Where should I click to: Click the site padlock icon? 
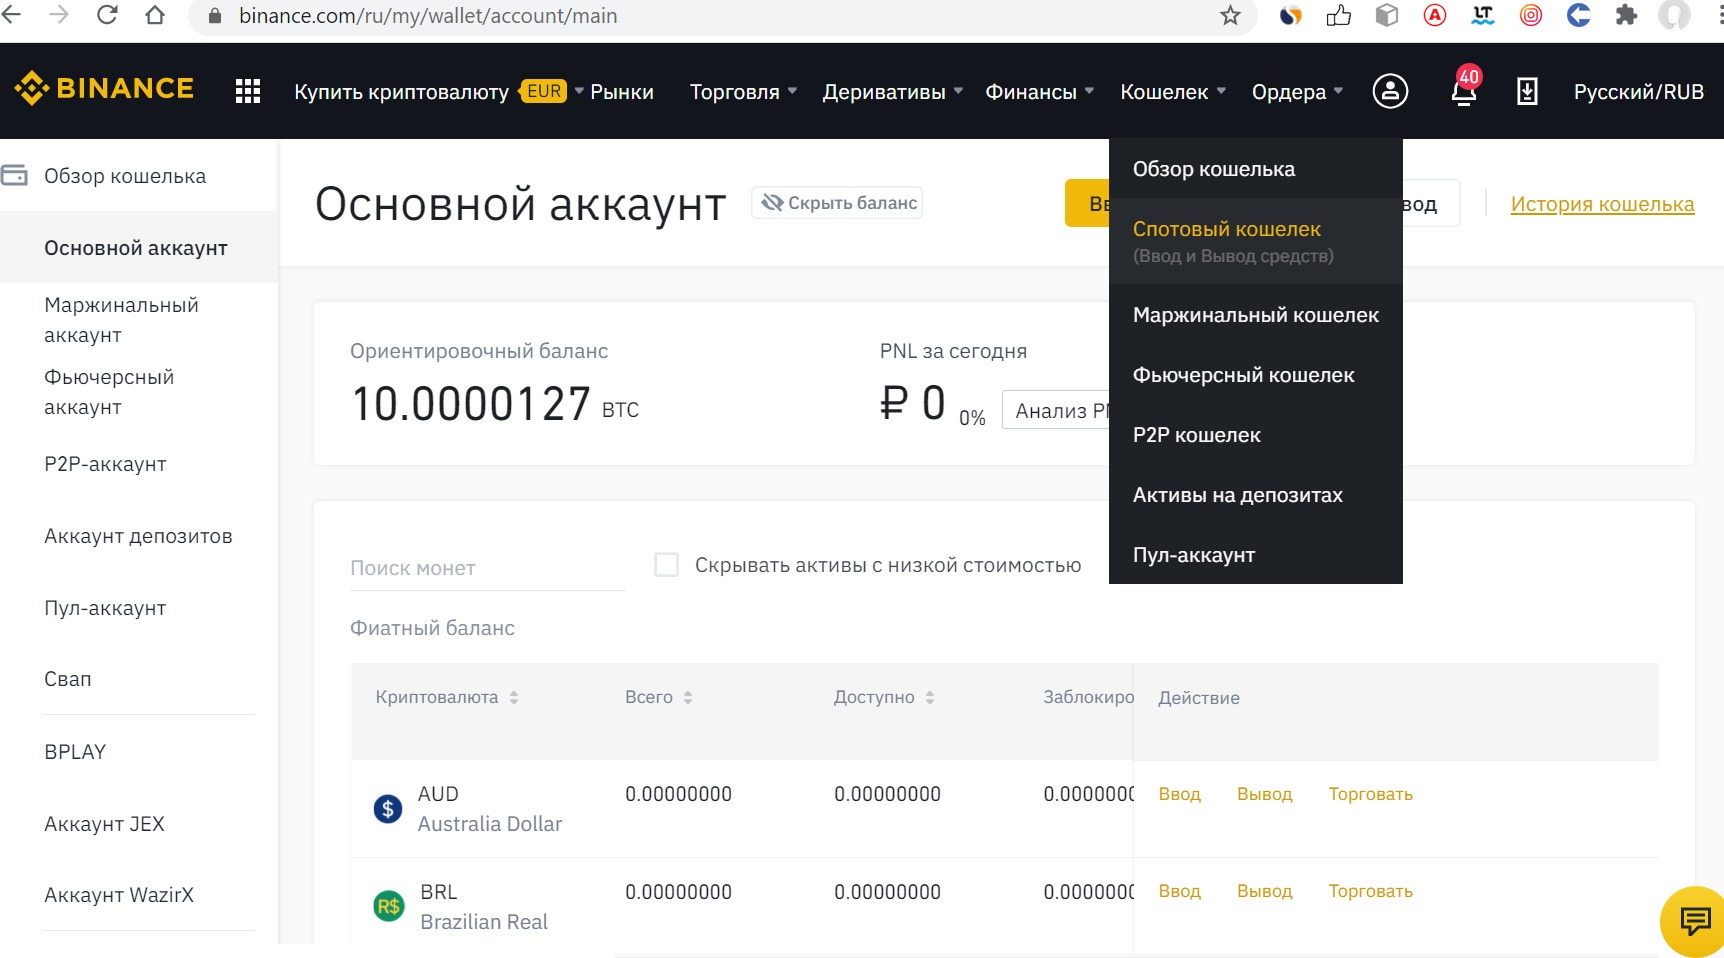point(214,16)
